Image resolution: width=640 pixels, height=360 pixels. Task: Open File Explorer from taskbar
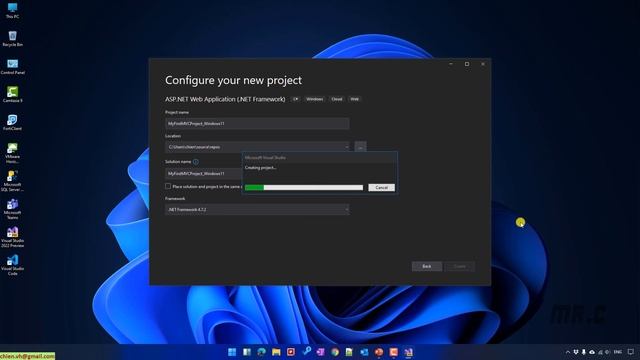[276, 352]
